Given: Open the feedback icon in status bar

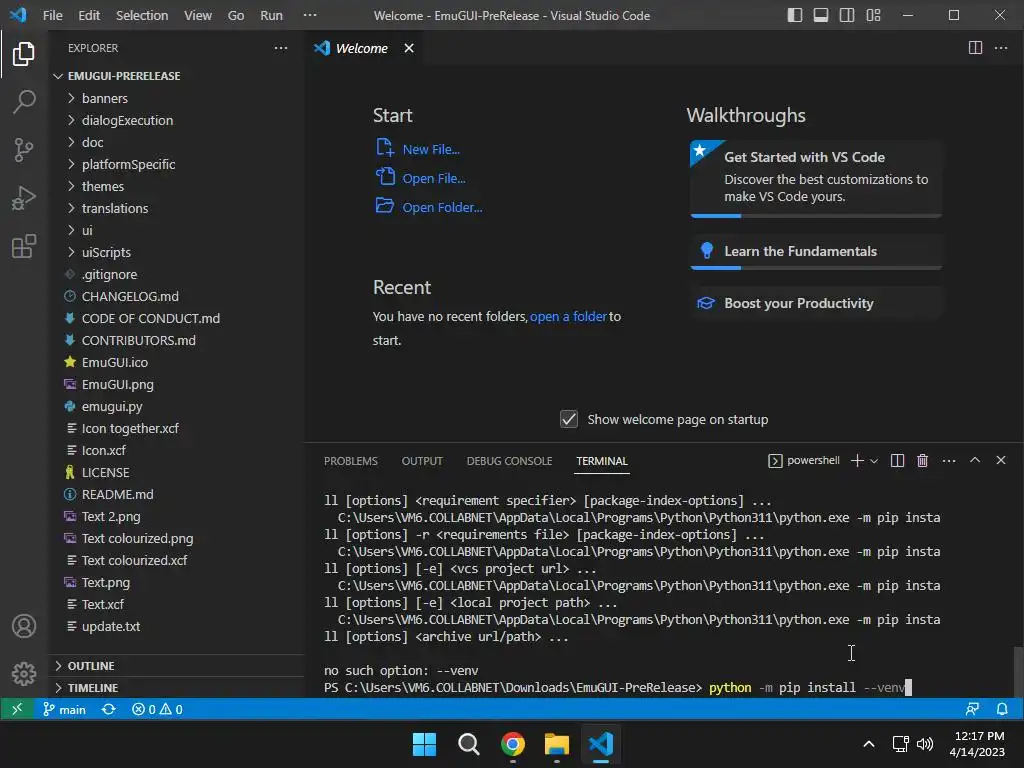Looking at the screenshot, I should [972, 709].
